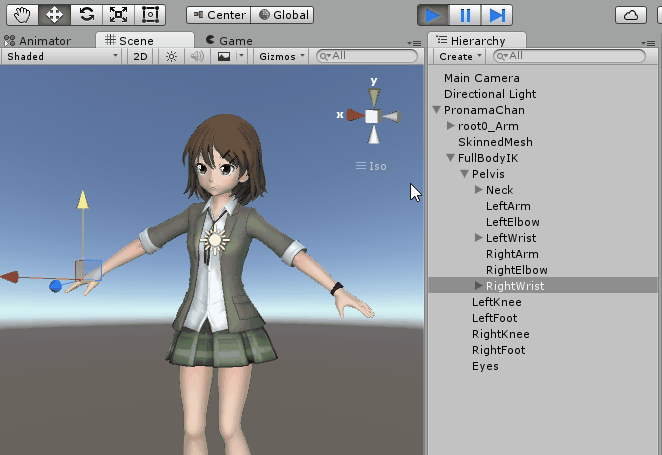Image resolution: width=662 pixels, height=455 pixels.
Task: Toggle scene effects image icon
Action: tap(224, 57)
